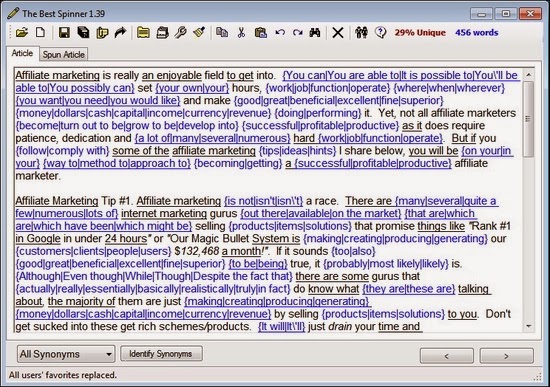Click the two people icon

[x=361, y=33]
